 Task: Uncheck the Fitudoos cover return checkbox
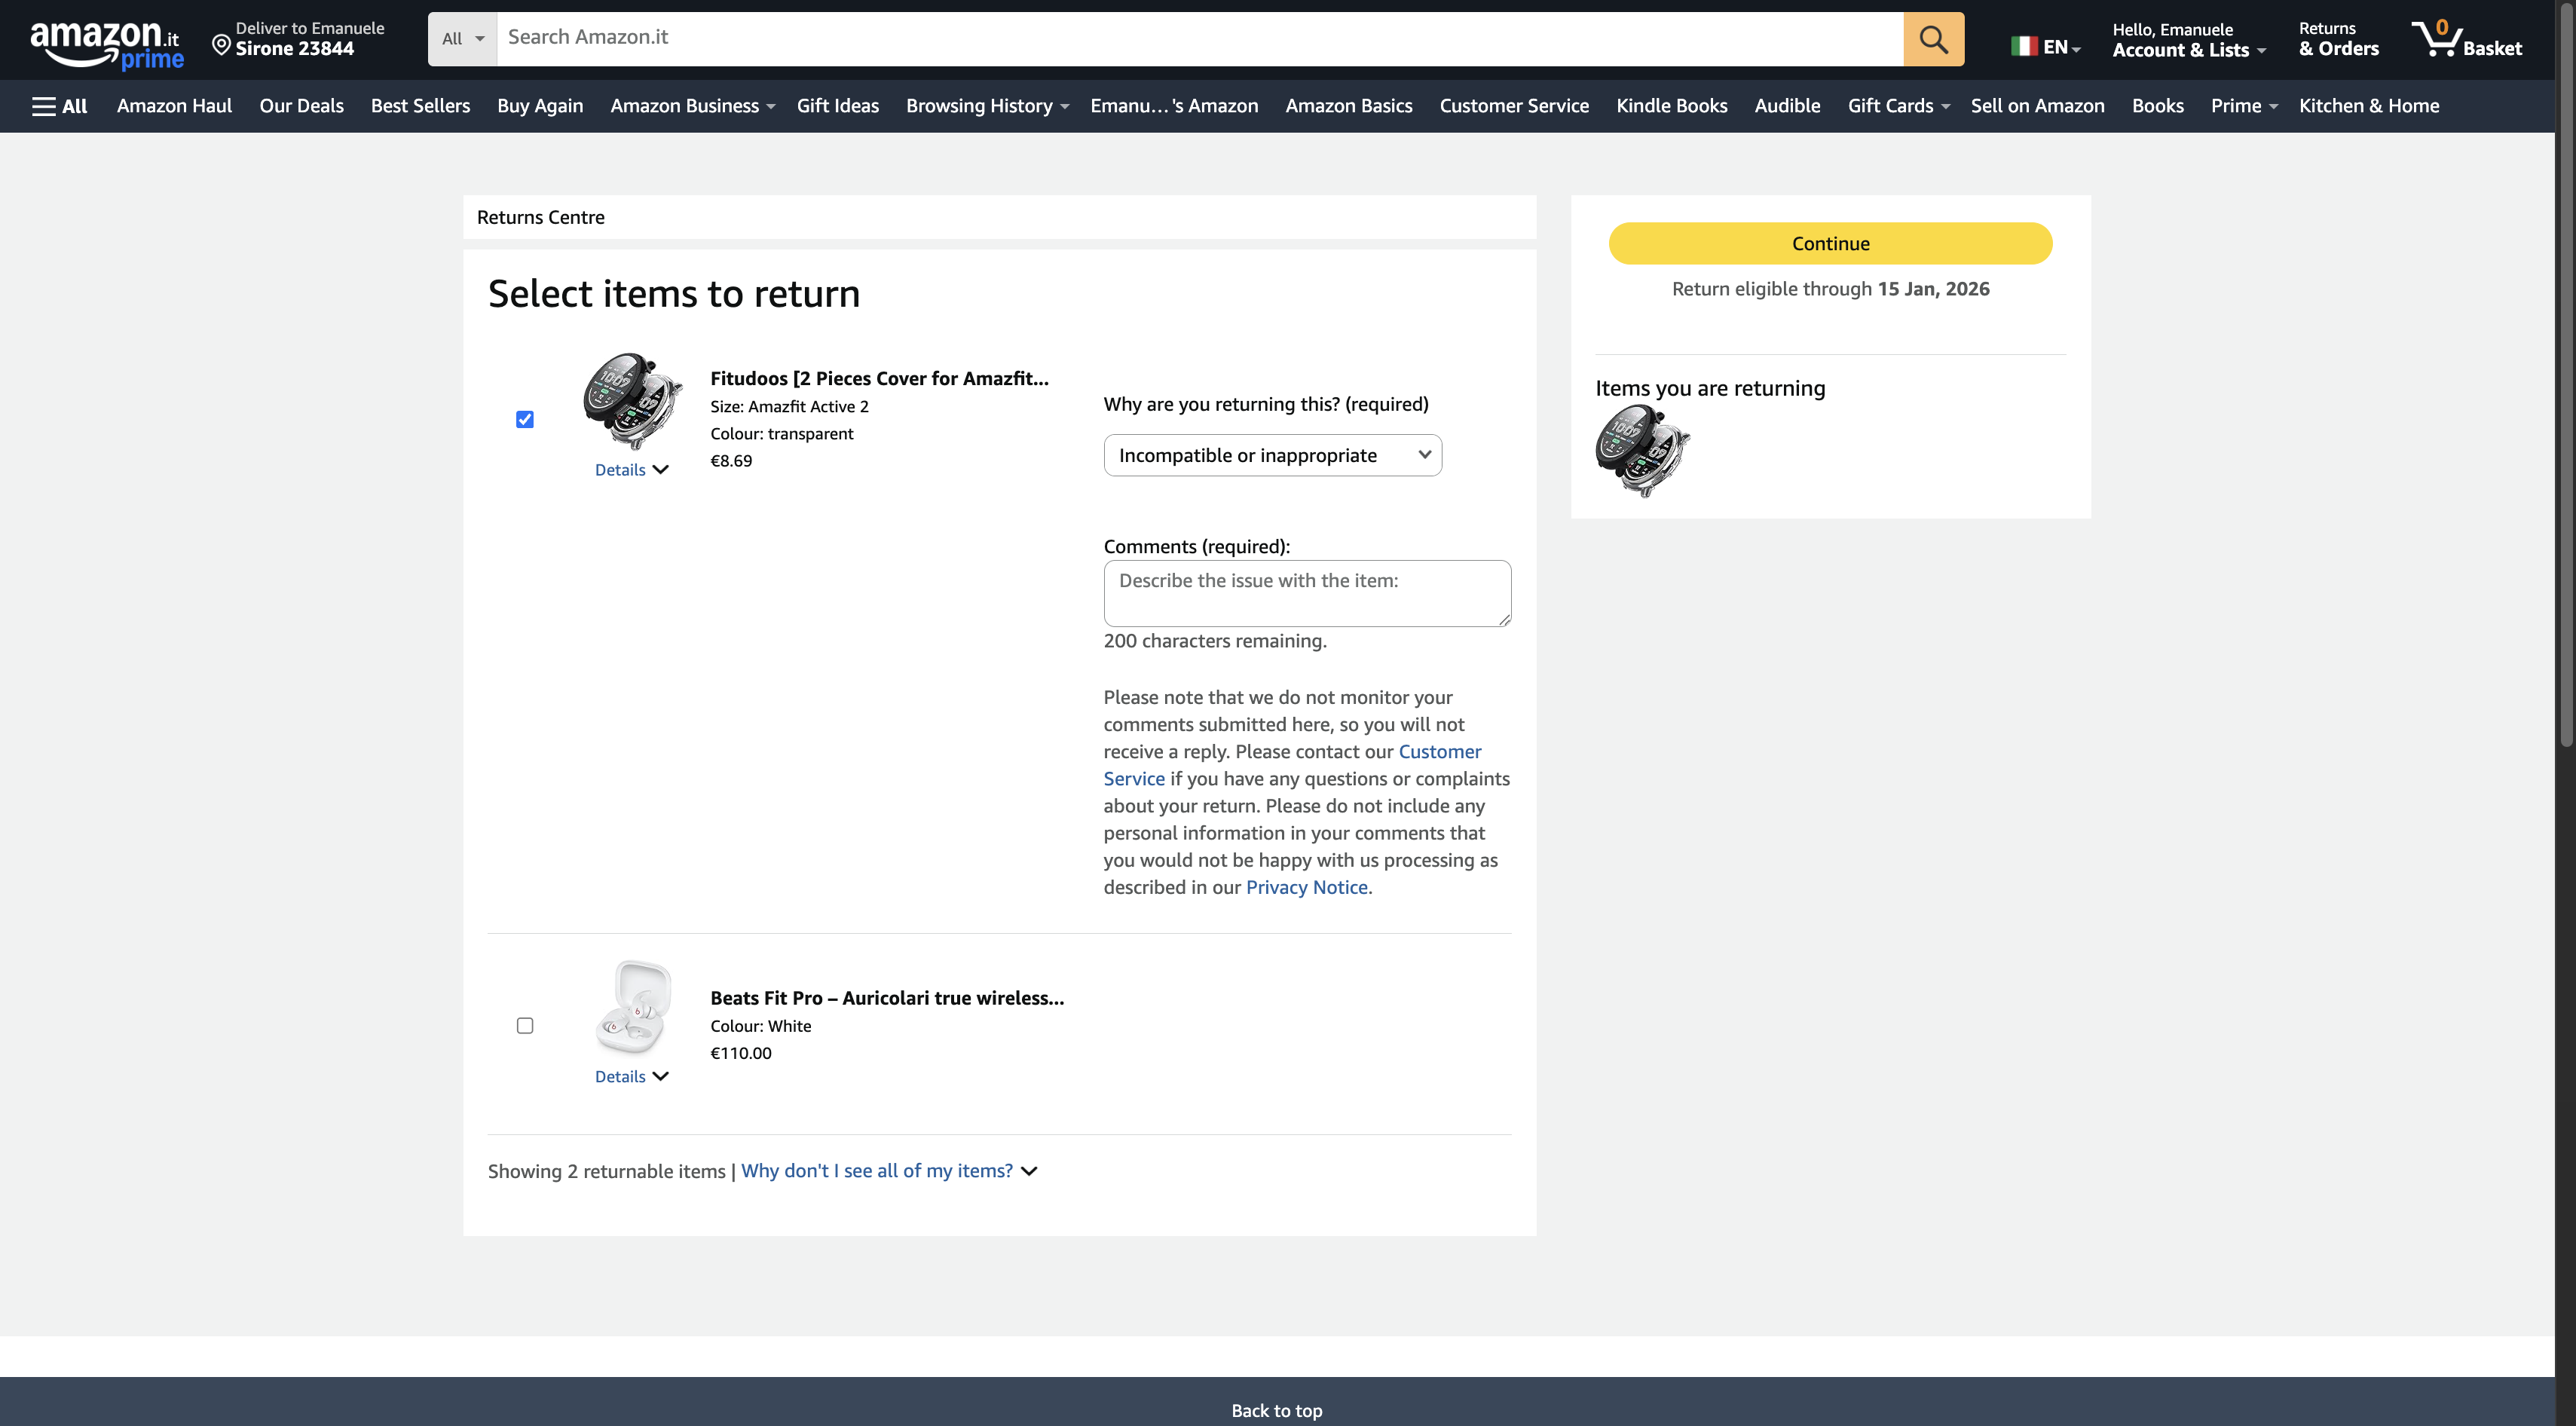click(x=525, y=419)
